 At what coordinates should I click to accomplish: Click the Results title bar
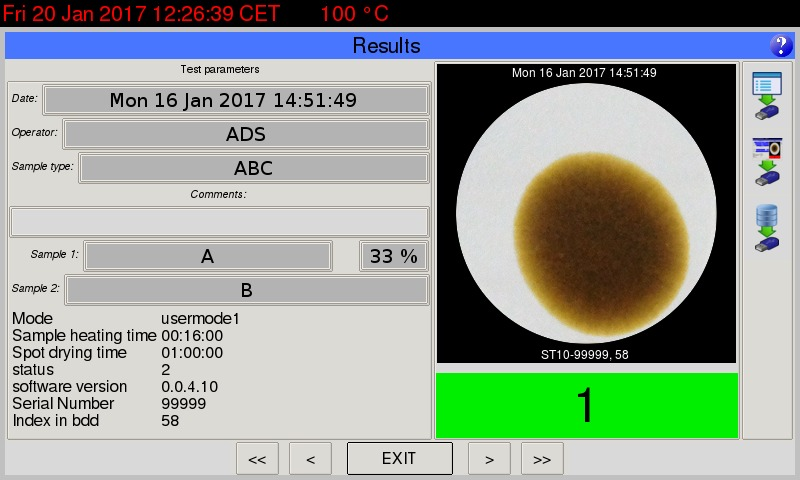[386, 46]
